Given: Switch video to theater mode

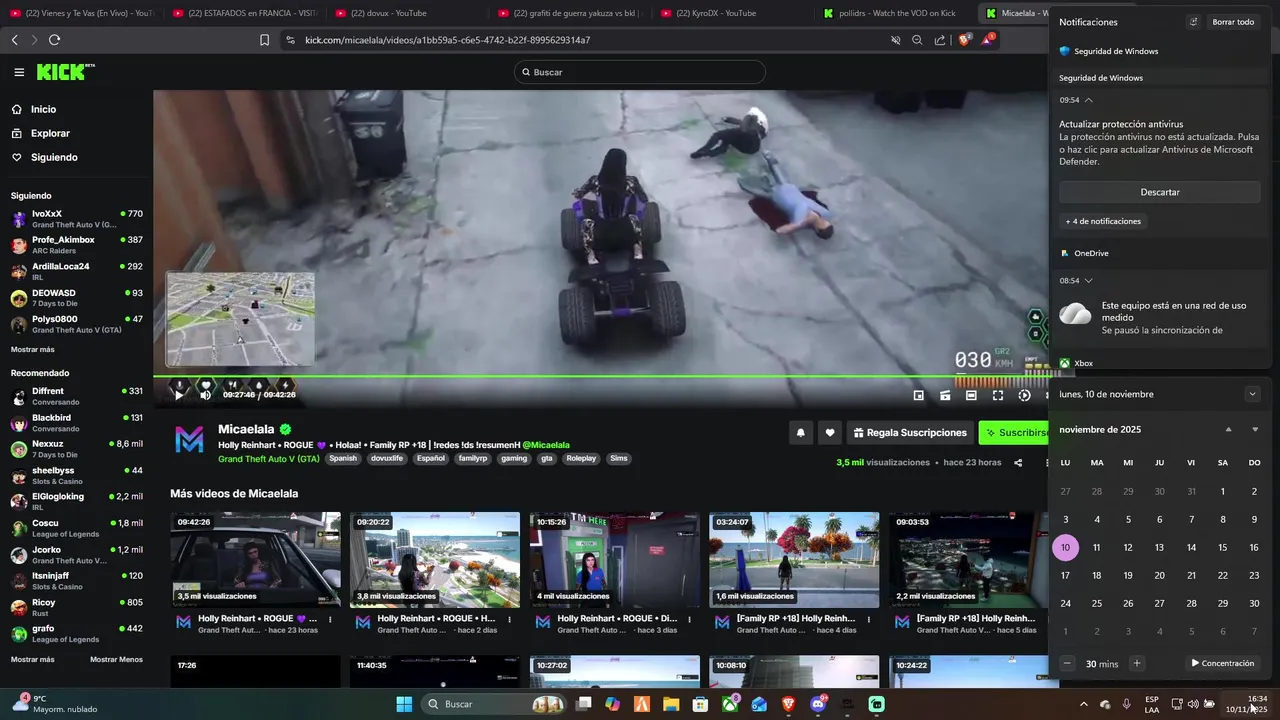Looking at the screenshot, I should 971,395.
